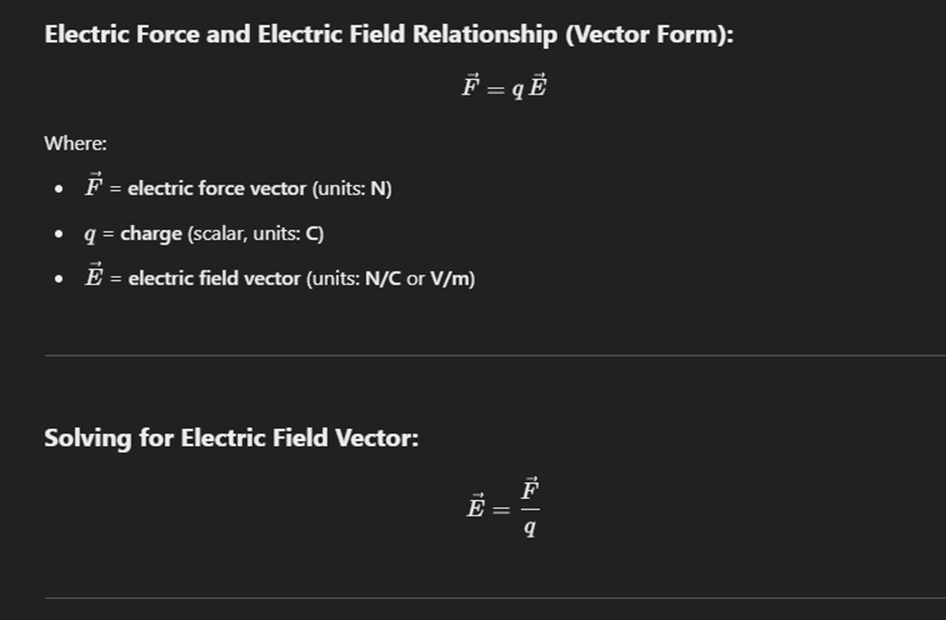Click the E vector symbol in third bullet

[x=94, y=275]
